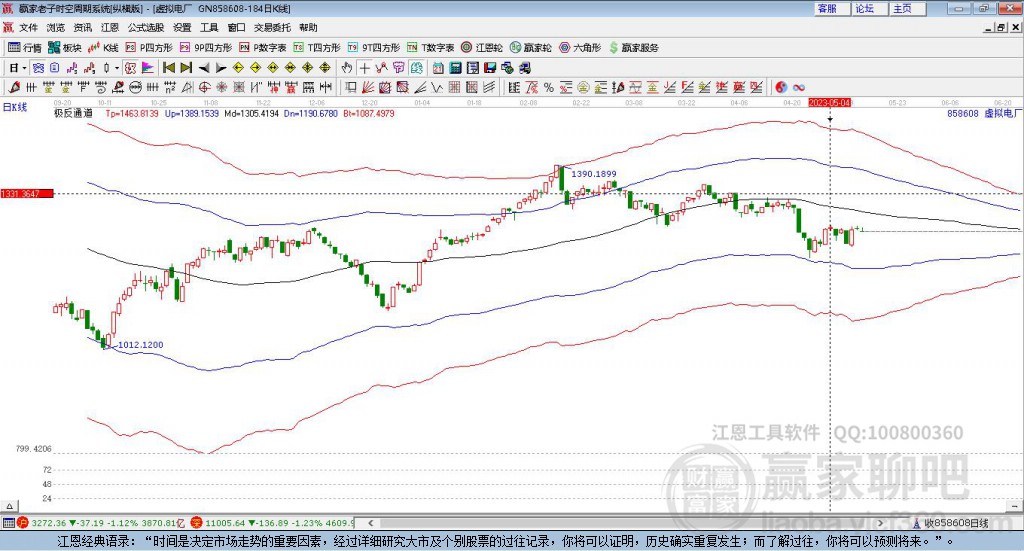Click the 858608 虚拟电厂 stock label
The image size is (1024, 551).
click(984, 114)
